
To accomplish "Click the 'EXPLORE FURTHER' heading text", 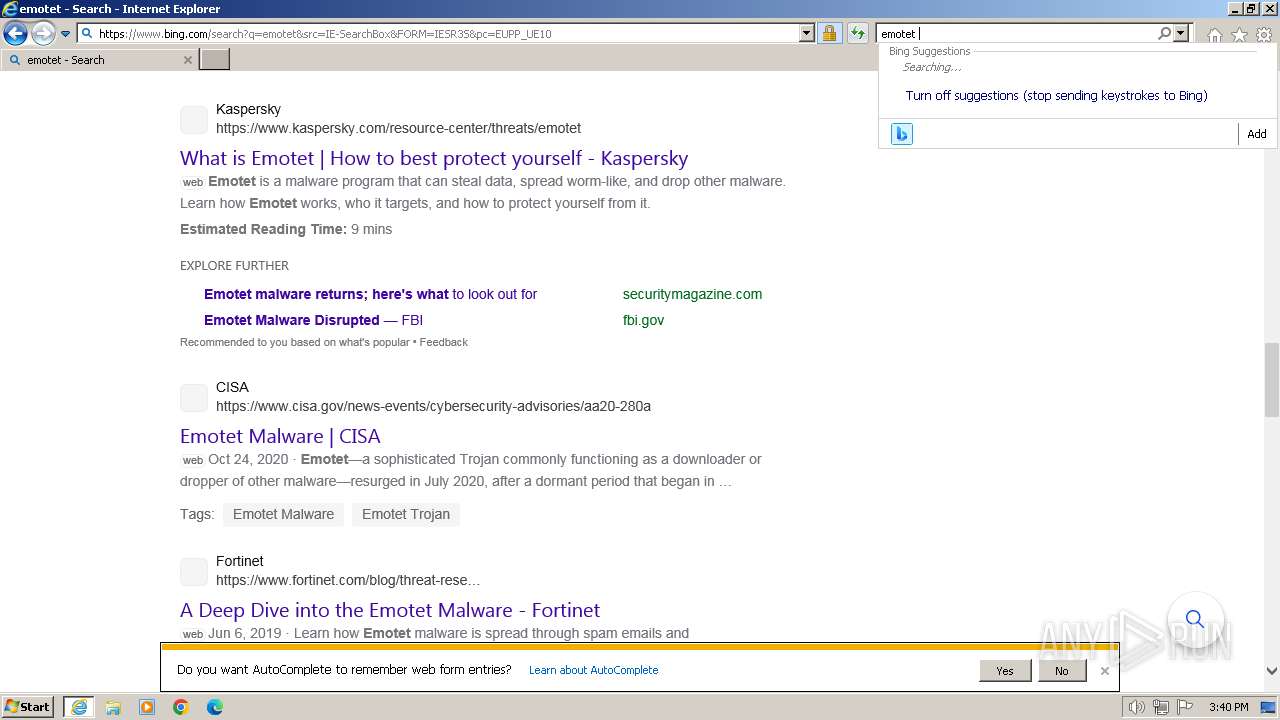I will [234, 265].
